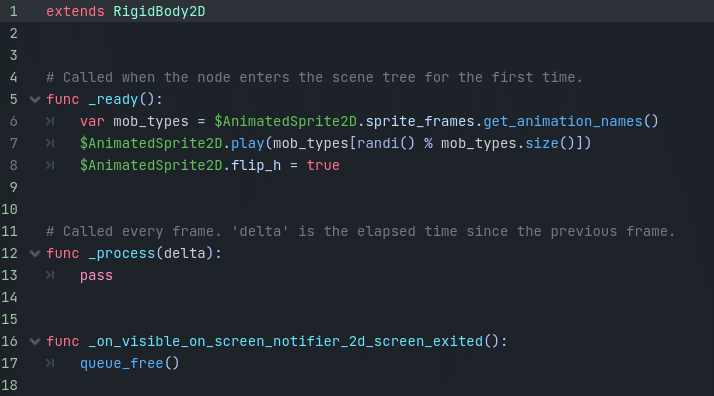Image resolution: width=714 pixels, height=396 pixels.
Task: Click the tab indent marker before pass
Action: [x=50, y=275]
